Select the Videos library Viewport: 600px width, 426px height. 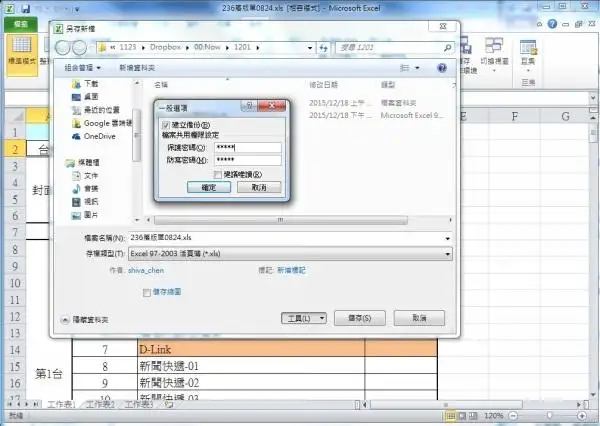(x=85, y=202)
